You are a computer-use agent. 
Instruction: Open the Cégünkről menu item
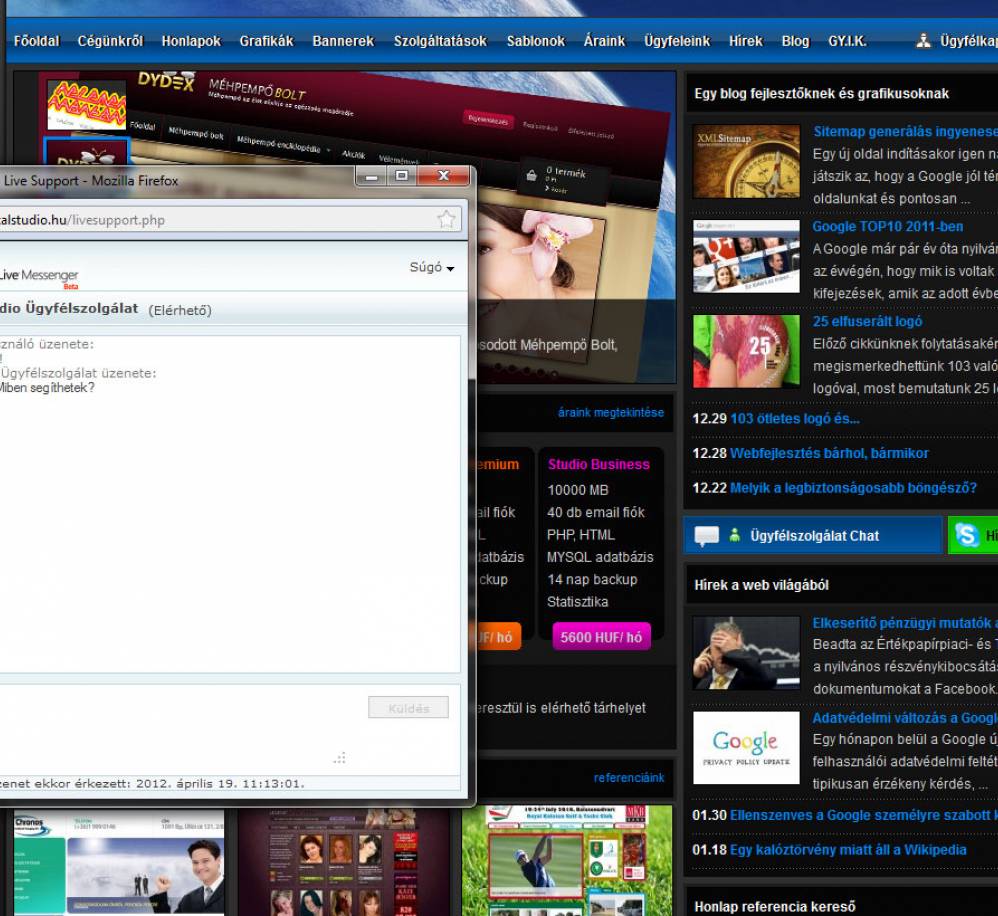[110, 41]
